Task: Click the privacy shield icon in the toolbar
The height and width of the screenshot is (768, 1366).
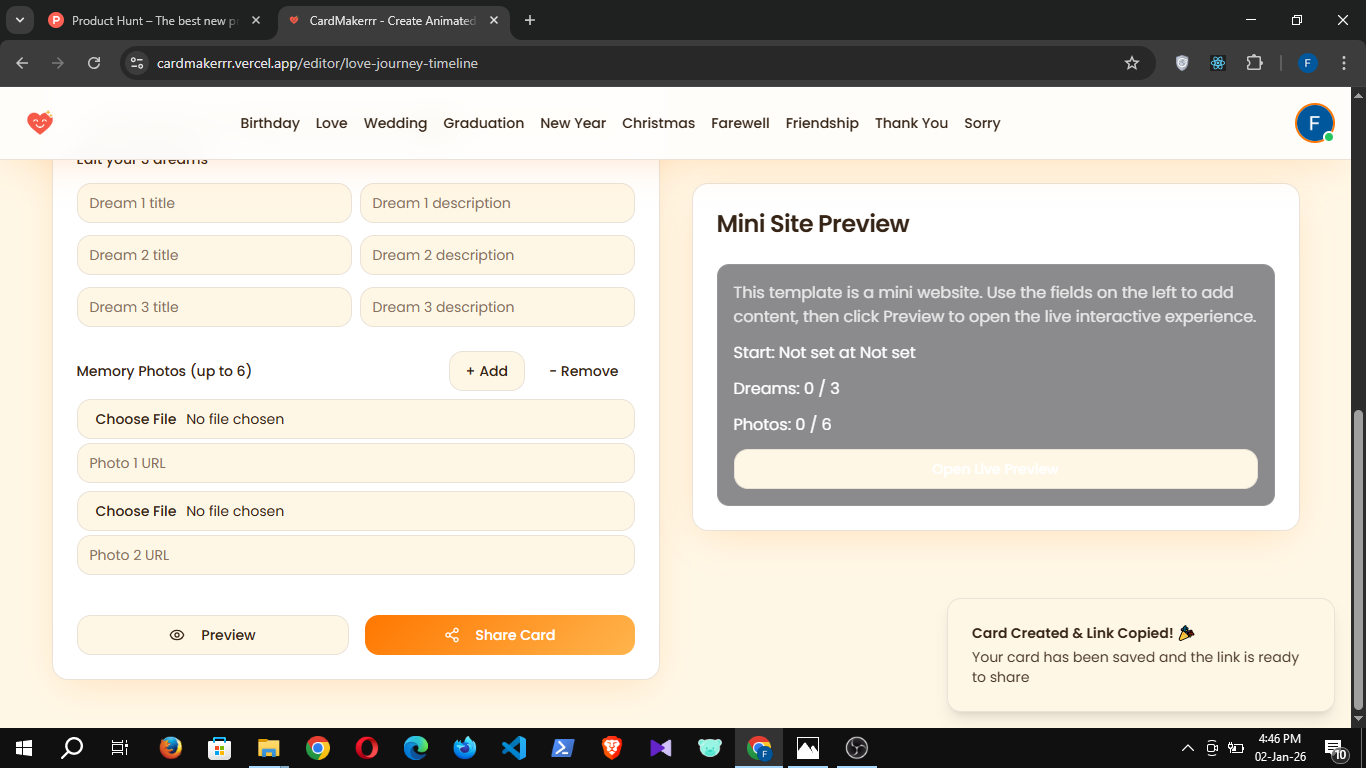Action: point(1182,63)
